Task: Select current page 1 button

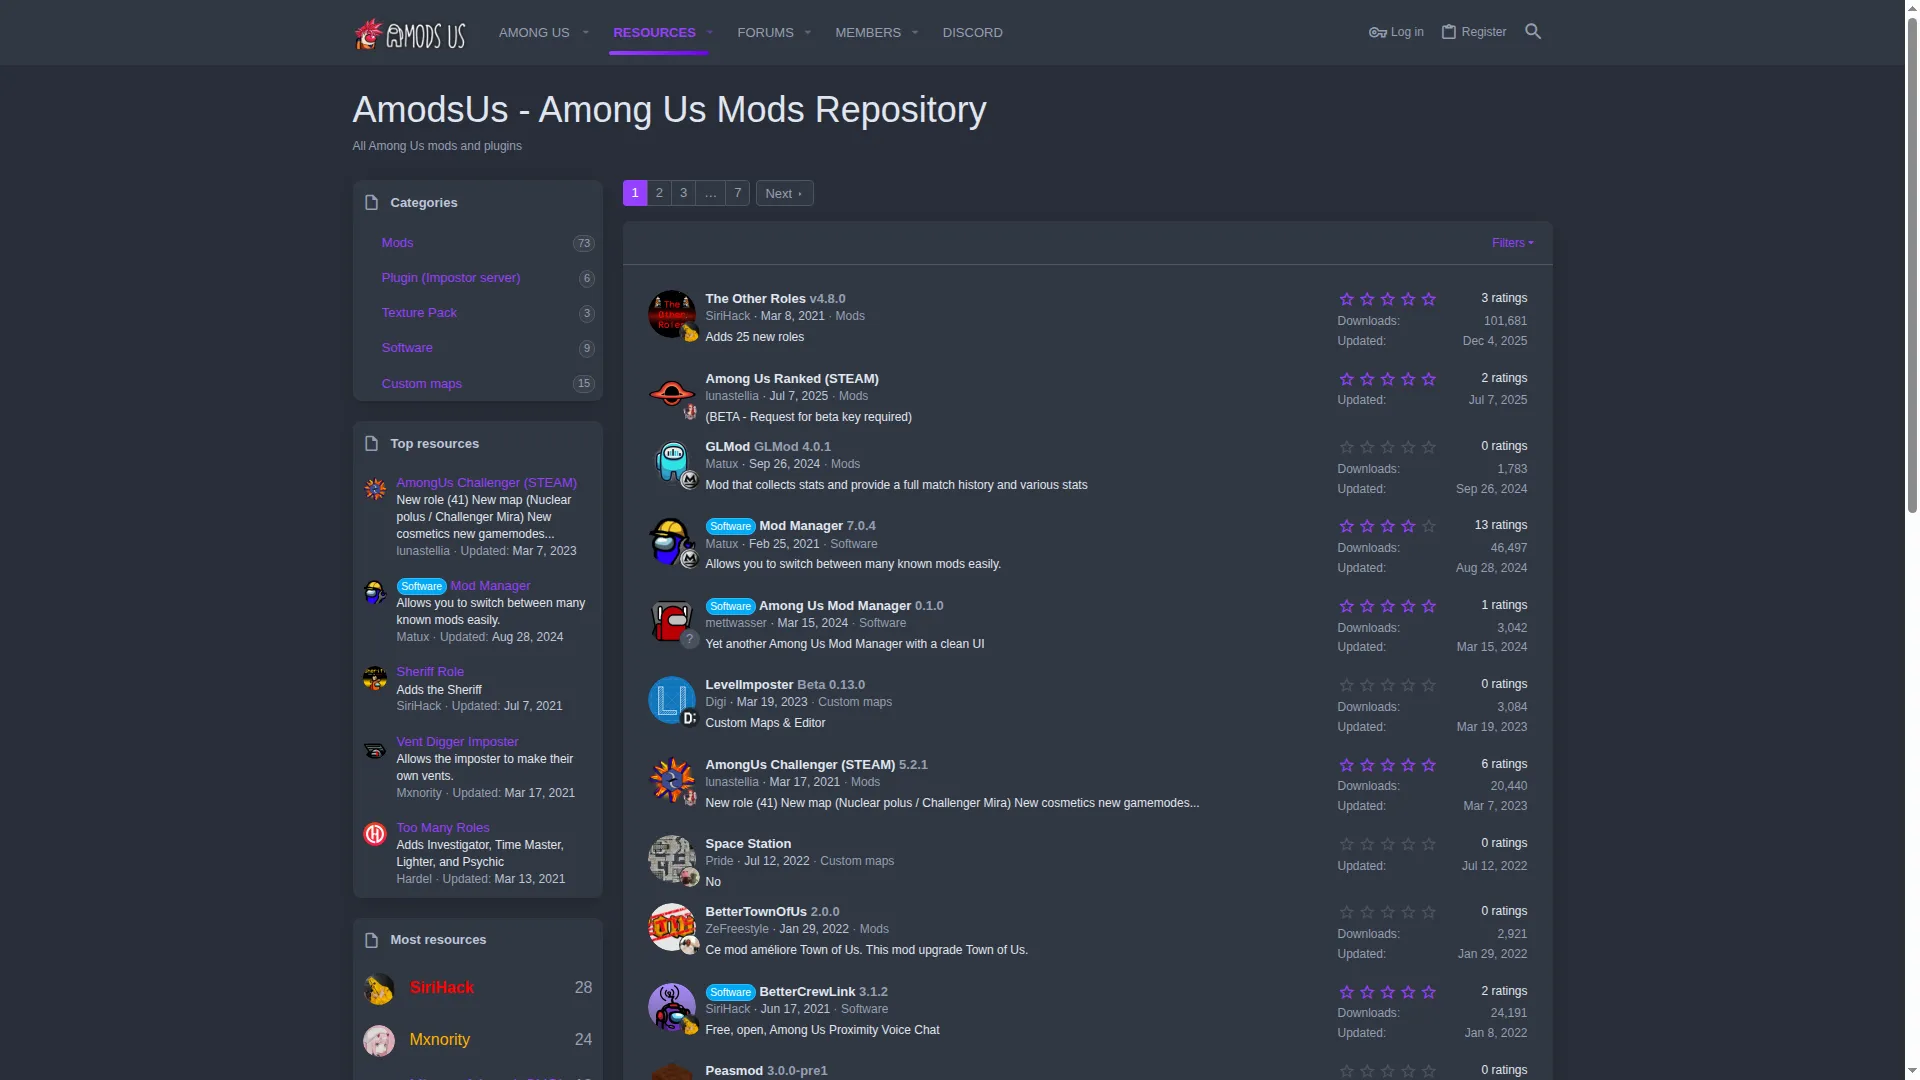Action: click(635, 193)
